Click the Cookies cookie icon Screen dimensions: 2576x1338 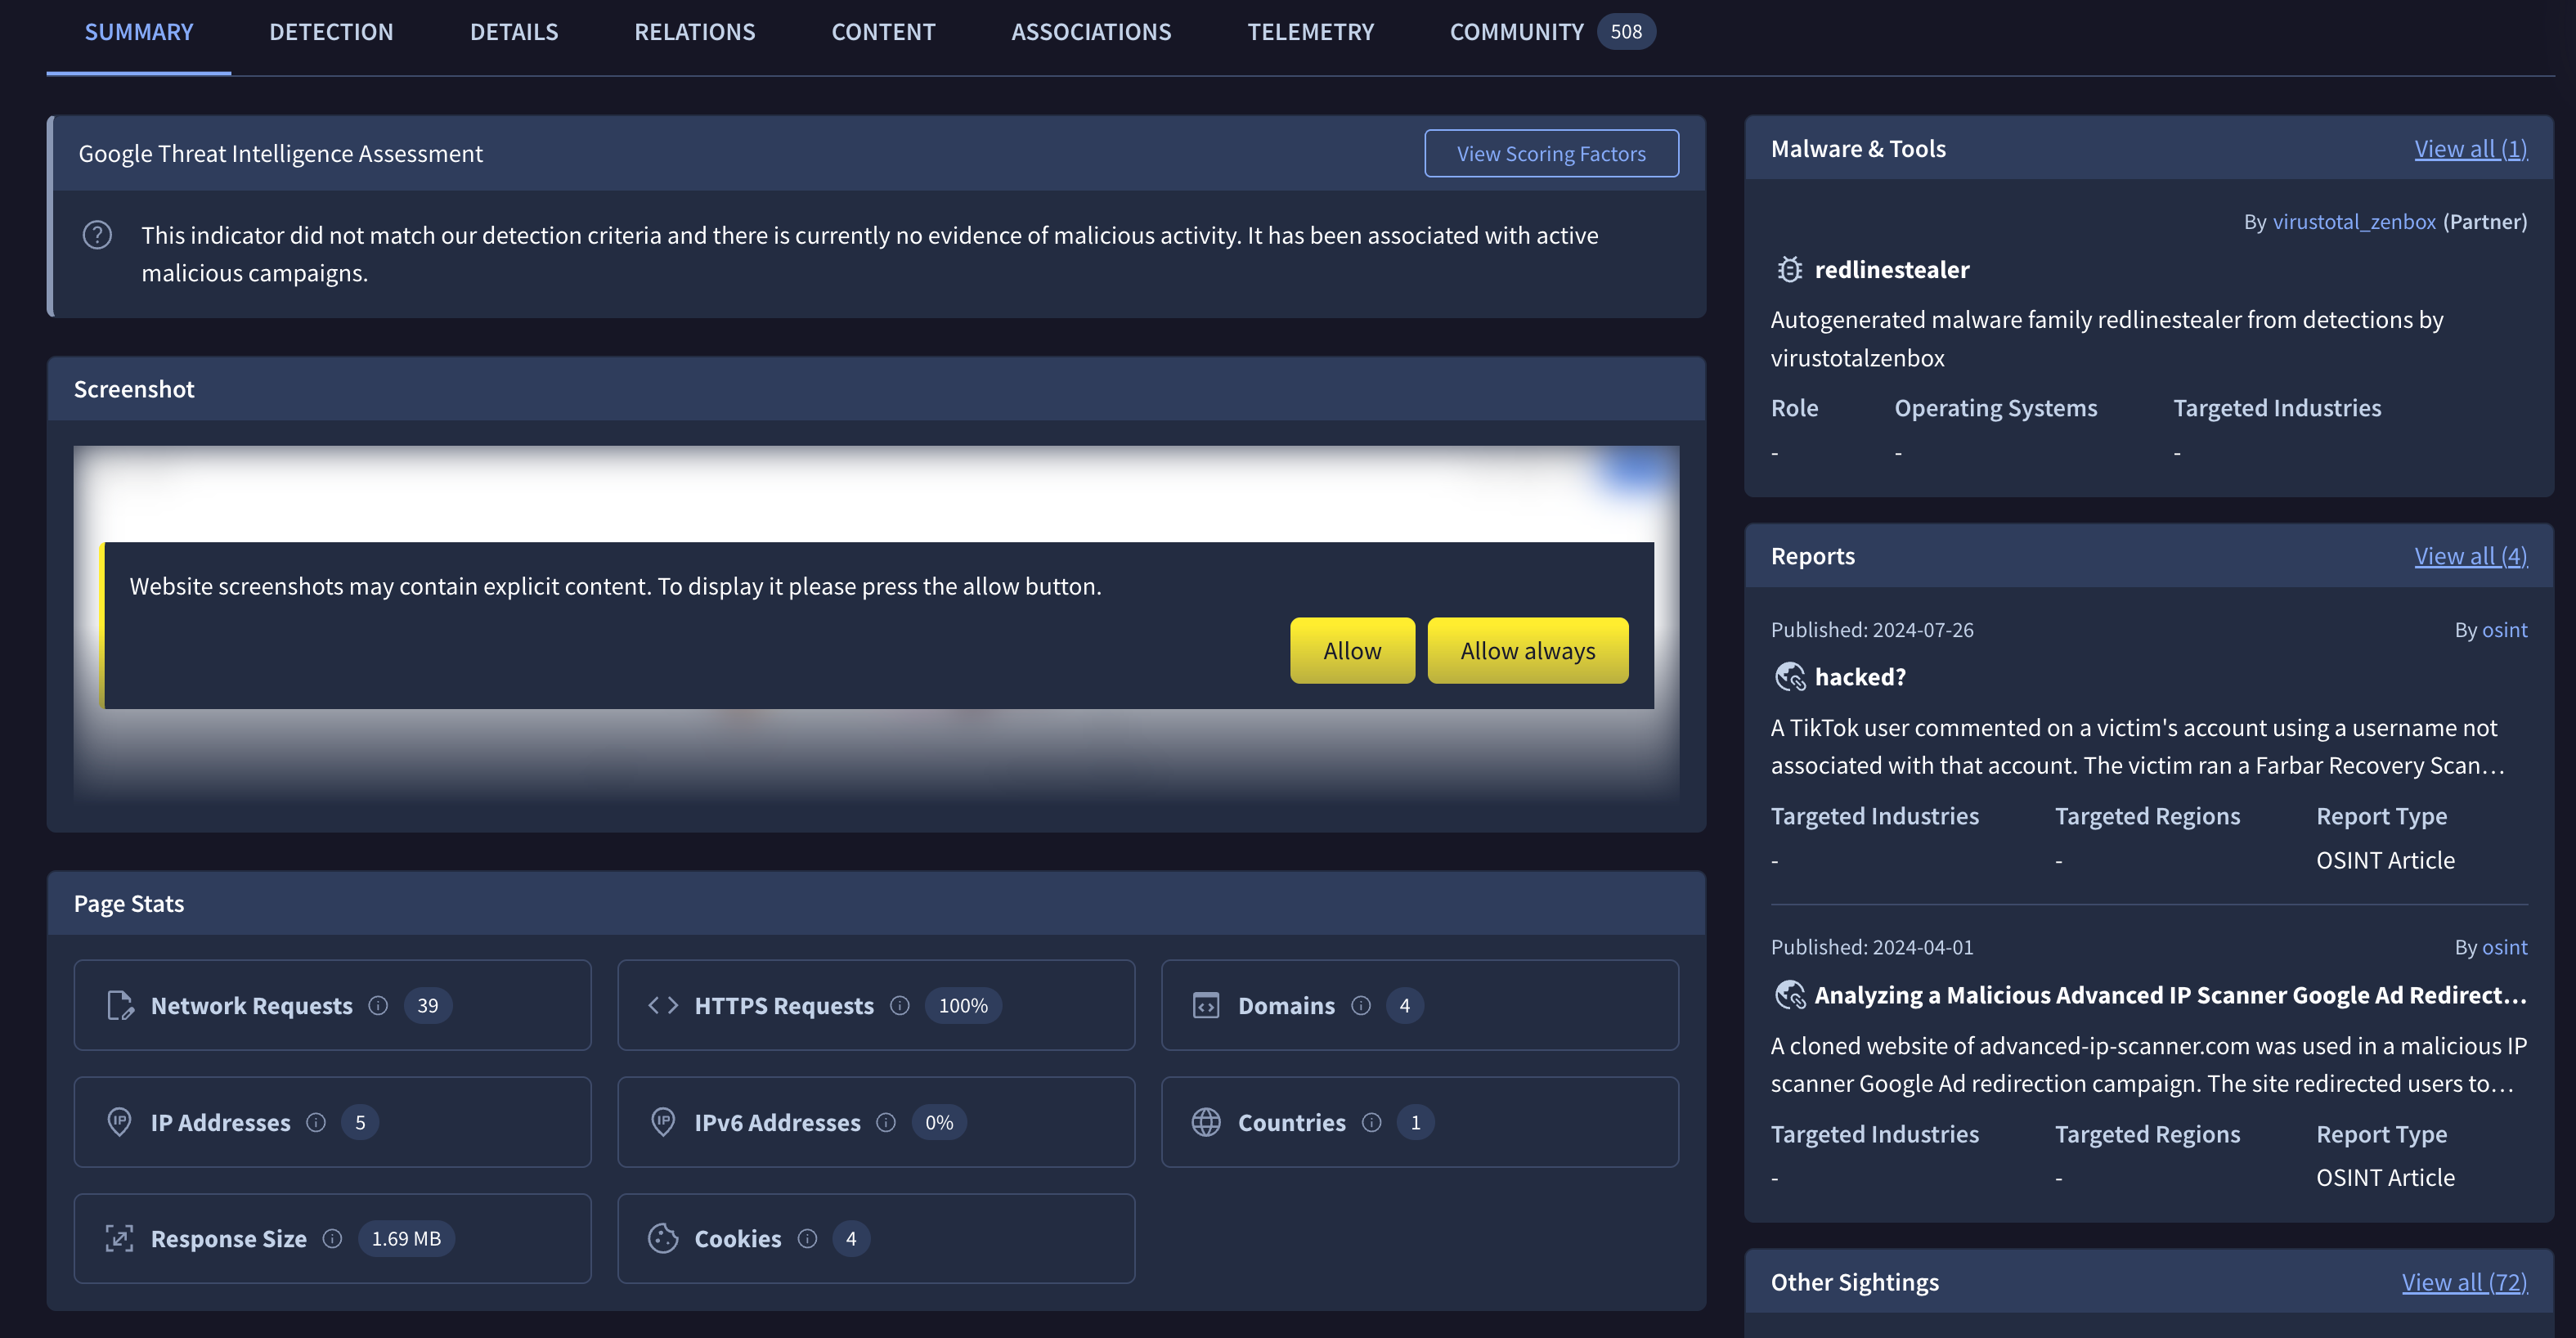663,1239
